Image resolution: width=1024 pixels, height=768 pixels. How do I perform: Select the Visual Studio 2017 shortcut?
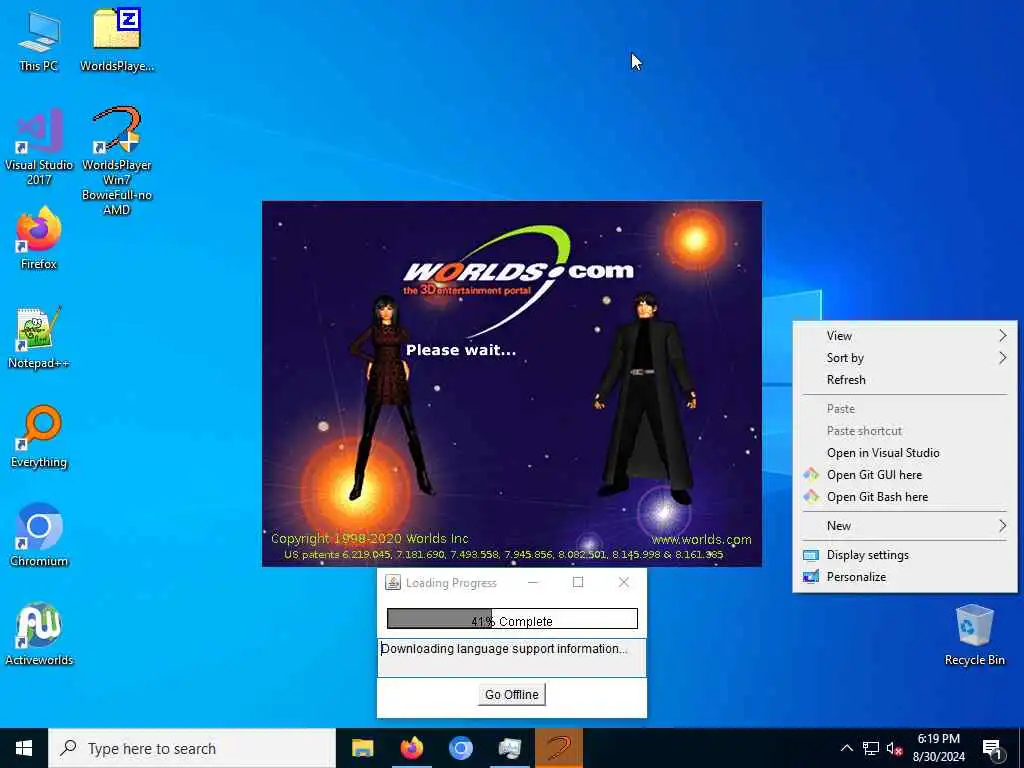pyautogui.click(x=39, y=147)
